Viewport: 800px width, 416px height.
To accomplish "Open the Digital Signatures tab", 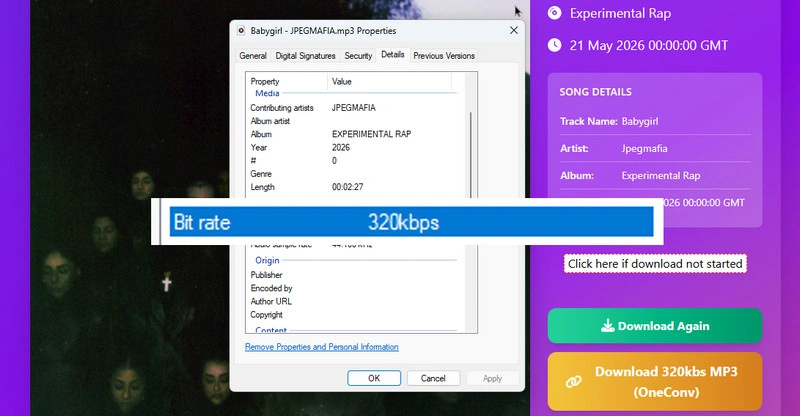I will (x=305, y=56).
